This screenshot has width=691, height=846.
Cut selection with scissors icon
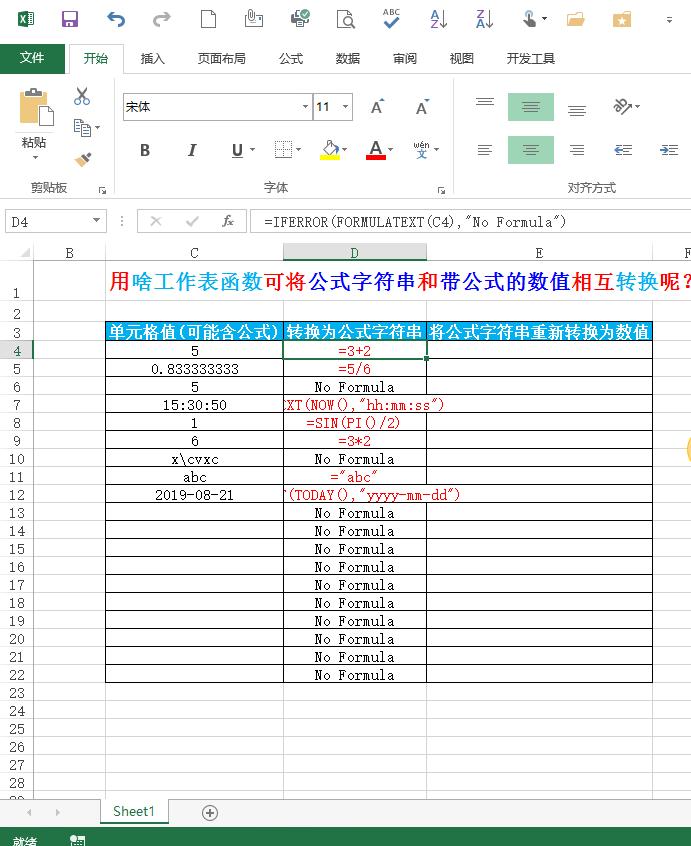(82, 96)
